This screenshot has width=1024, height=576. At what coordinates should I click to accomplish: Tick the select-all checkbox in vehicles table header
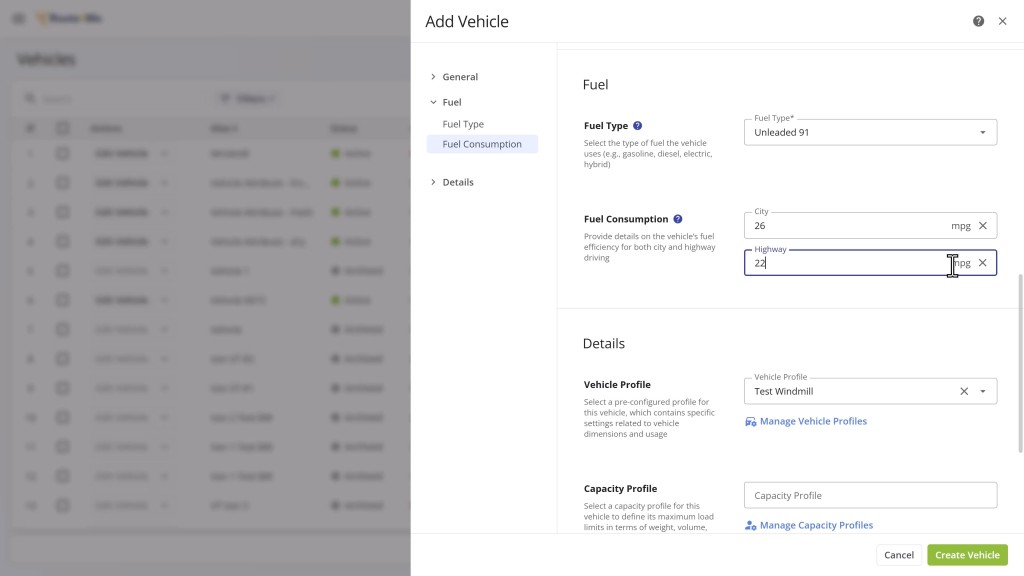pos(63,128)
